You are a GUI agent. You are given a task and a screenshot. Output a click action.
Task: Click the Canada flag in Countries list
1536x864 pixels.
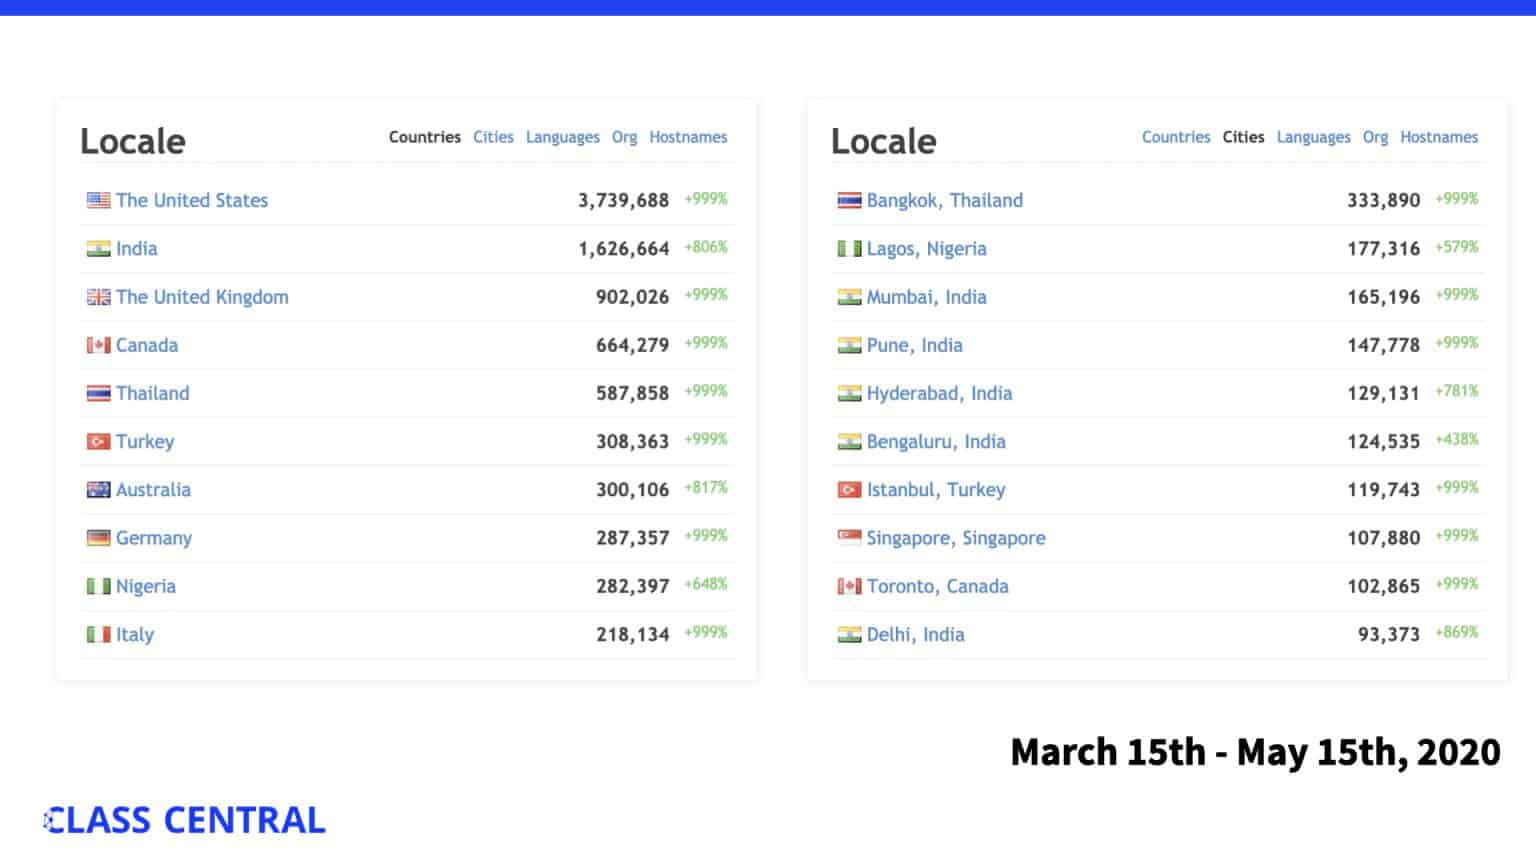pos(98,345)
